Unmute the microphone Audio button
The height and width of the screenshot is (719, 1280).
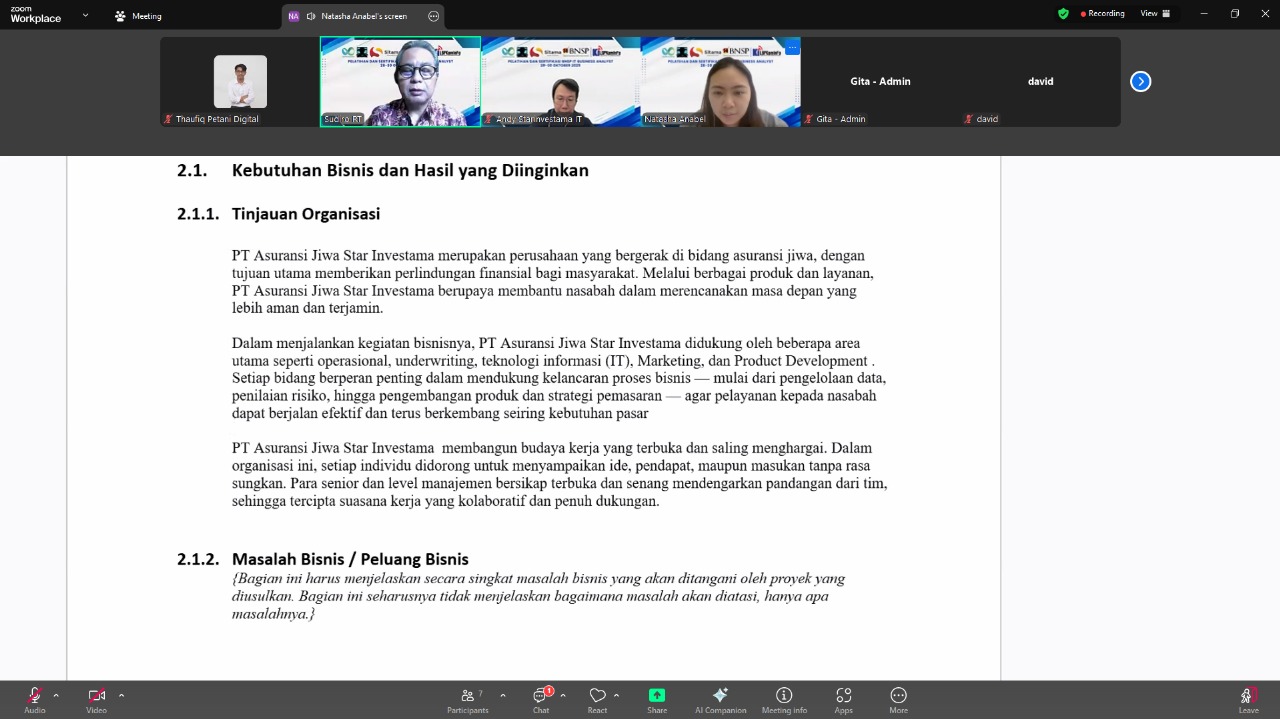[34, 697]
